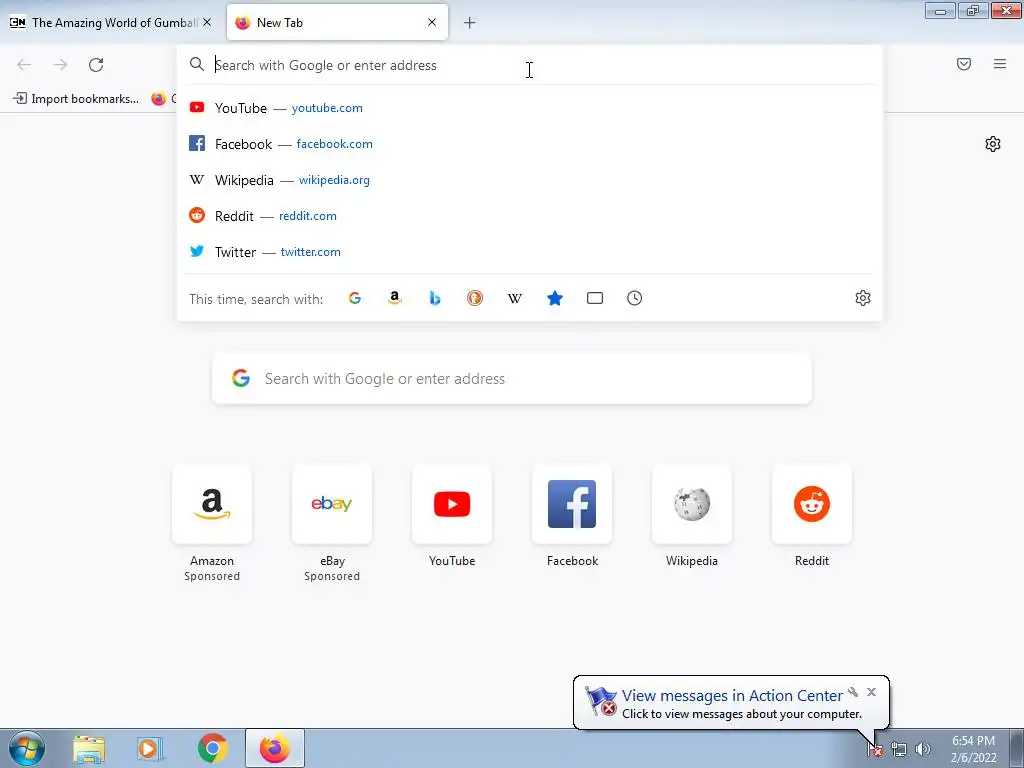Image resolution: width=1024 pixels, height=768 pixels.
Task: Choose YouTube suggestion youtube.com
Action: (529, 108)
